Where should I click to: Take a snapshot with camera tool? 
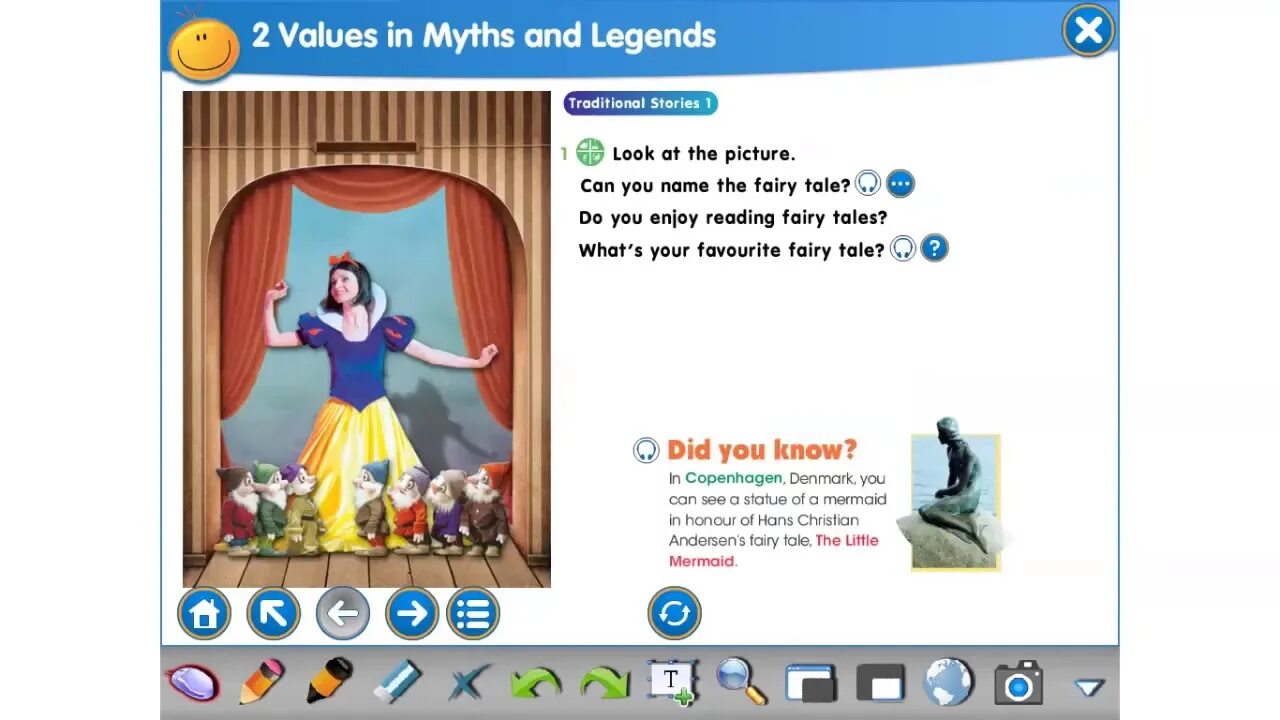click(x=1018, y=684)
